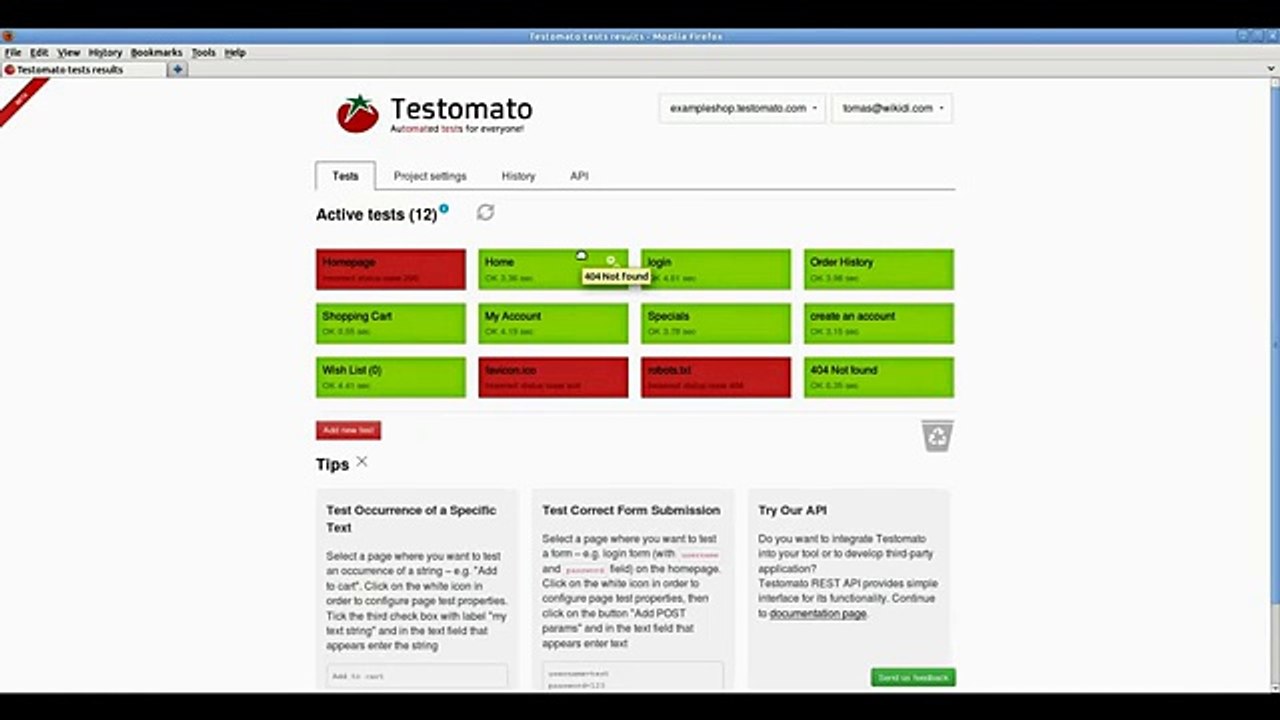Open the failing Homepage test tile

coord(391,269)
